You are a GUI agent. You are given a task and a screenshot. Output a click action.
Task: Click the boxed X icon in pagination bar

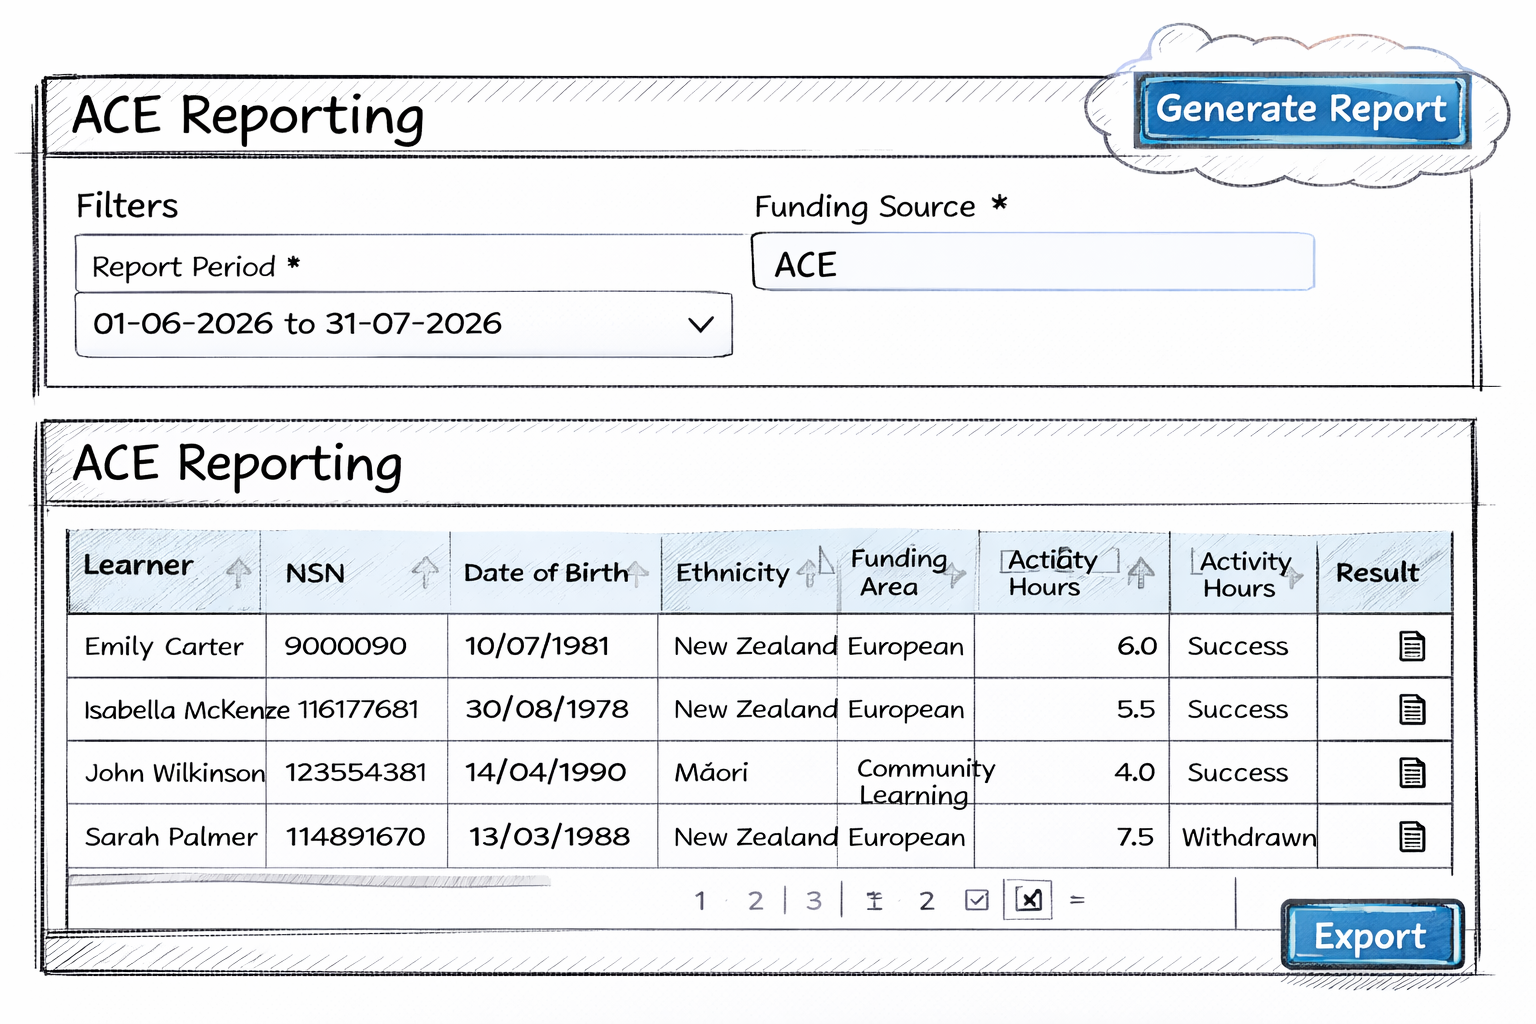click(x=1028, y=900)
